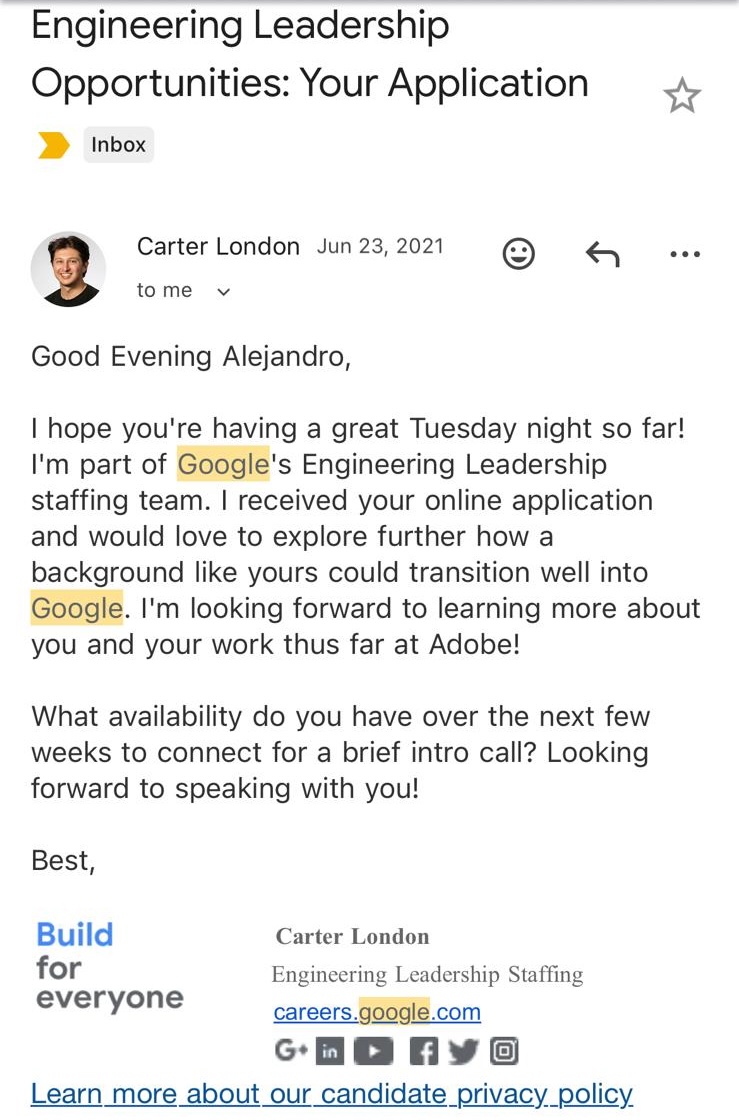Select the Inbox label chip
This screenshot has width=739, height=1120.
click(117, 144)
